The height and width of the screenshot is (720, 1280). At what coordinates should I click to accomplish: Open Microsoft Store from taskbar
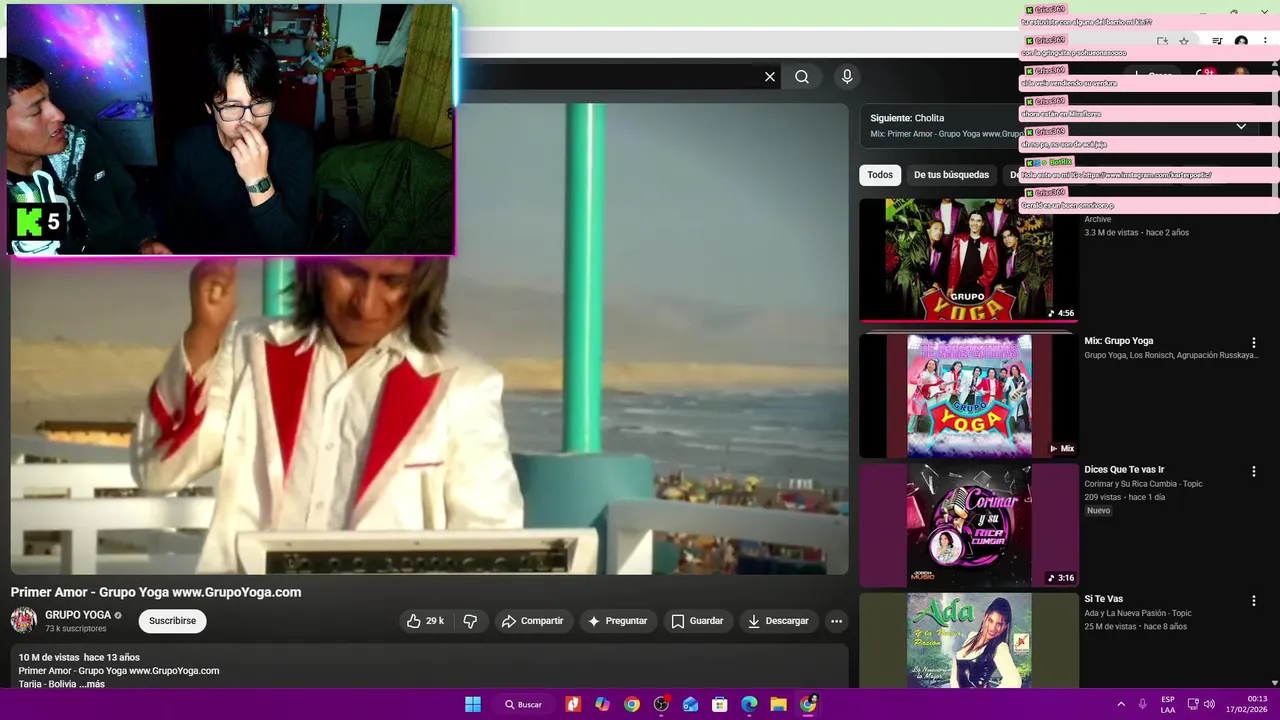pyautogui.click(x=719, y=704)
